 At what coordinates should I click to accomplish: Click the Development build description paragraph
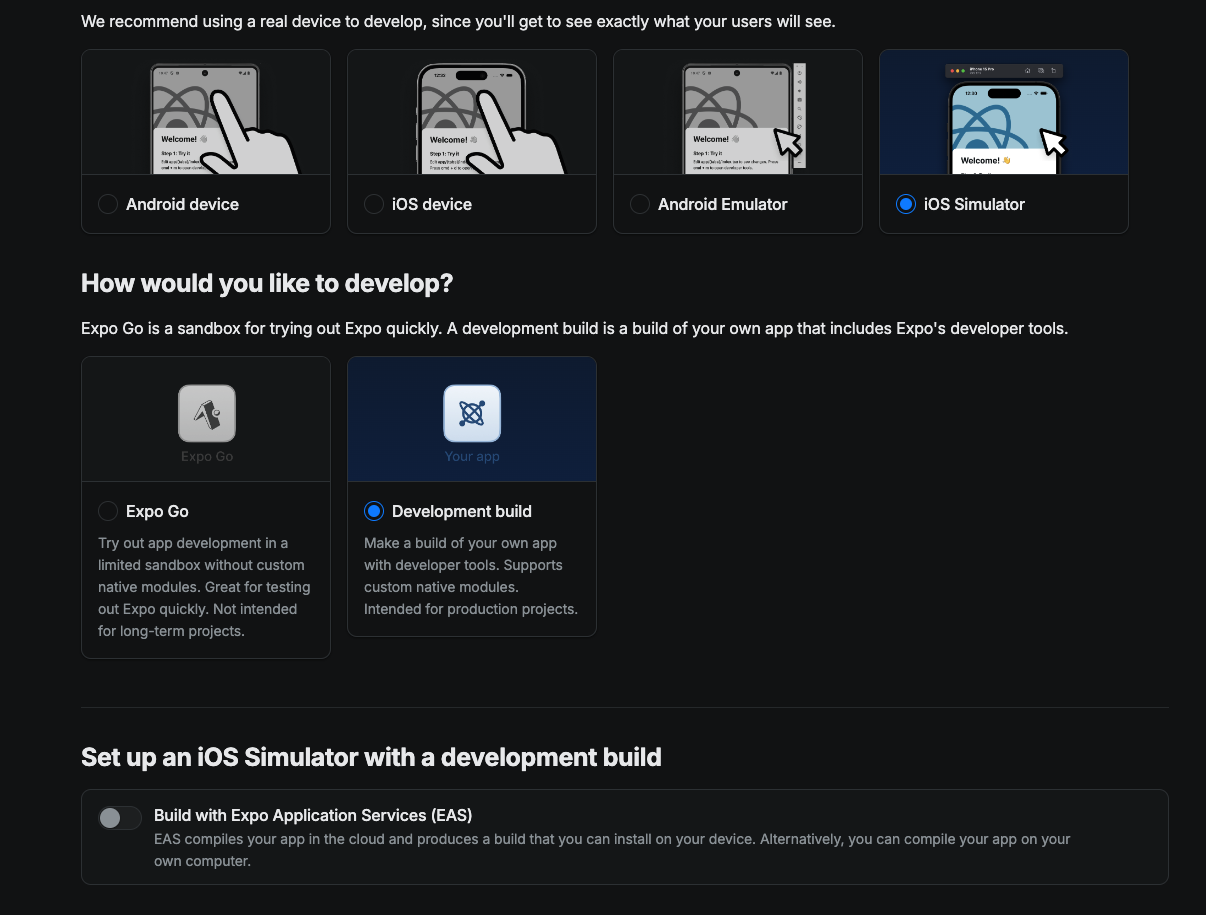pyautogui.click(x=471, y=576)
